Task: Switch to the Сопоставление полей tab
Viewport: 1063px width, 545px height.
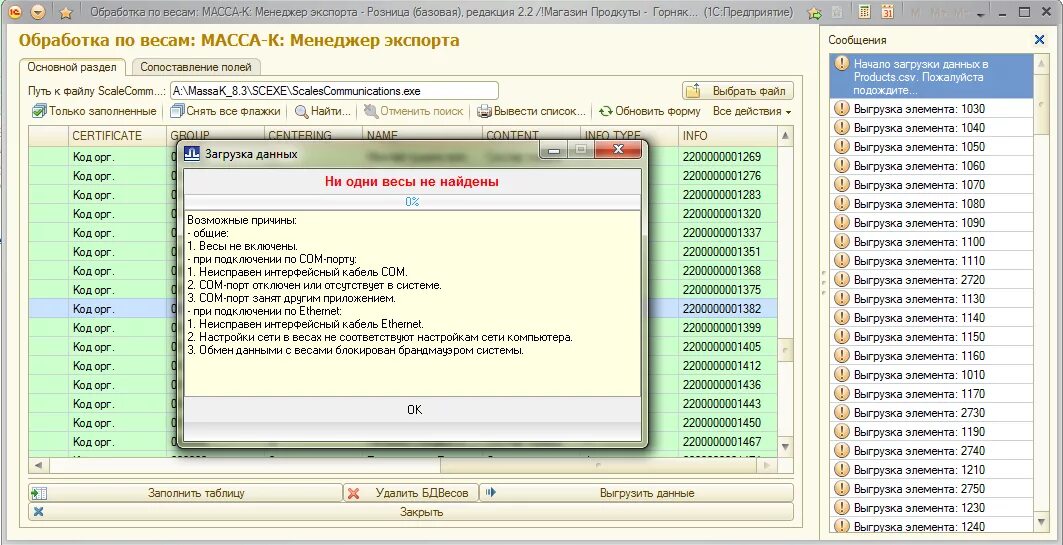Action: point(196,67)
